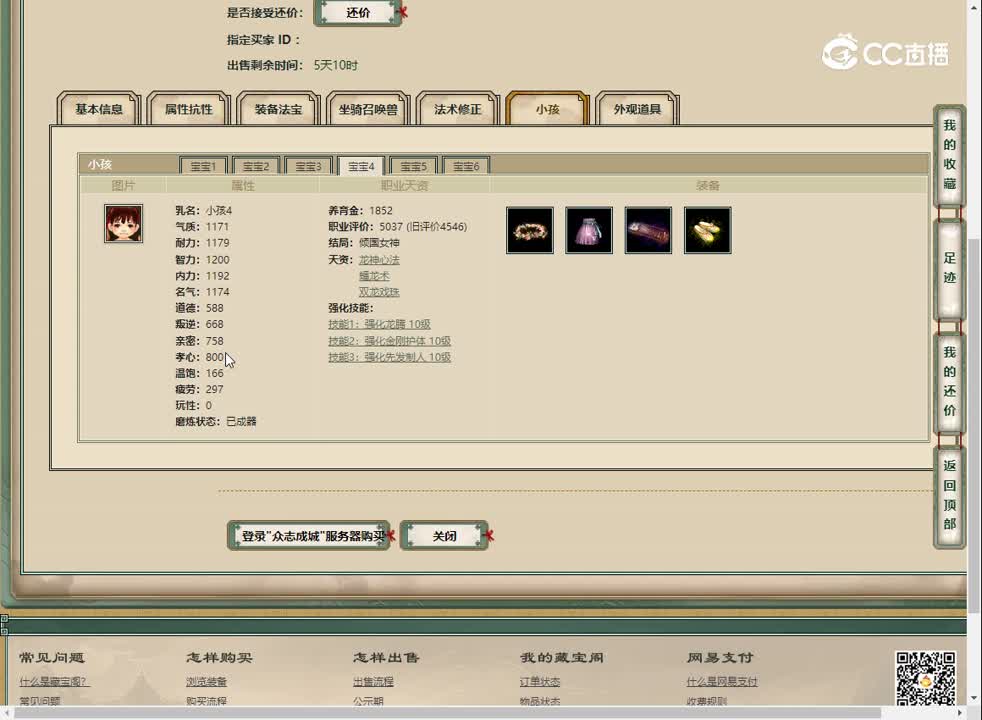Image resolution: width=982 pixels, height=720 pixels.
Task: Scan the QR code image
Action: tap(926, 678)
